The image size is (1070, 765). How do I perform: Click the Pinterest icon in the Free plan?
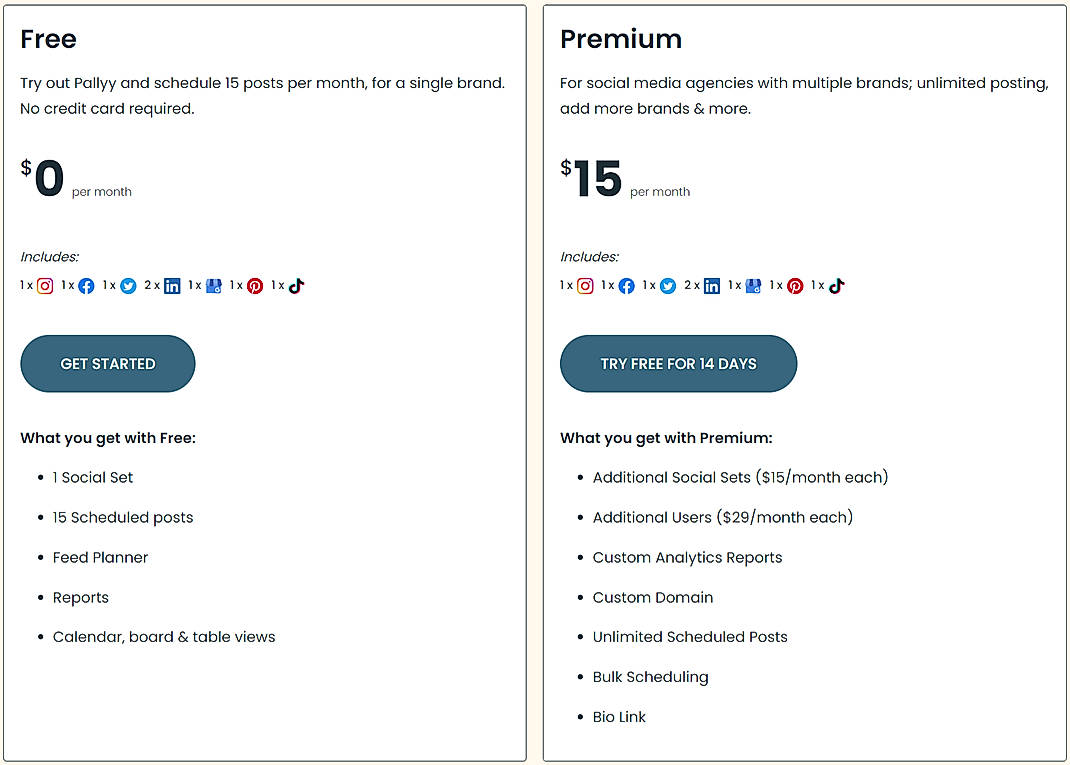pyautogui.click(x=255, y=286)
